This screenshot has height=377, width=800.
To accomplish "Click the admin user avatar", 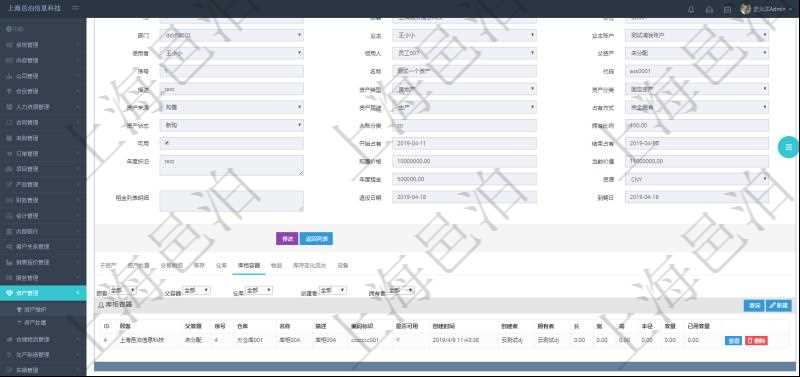I will click(x=745, y=9).
